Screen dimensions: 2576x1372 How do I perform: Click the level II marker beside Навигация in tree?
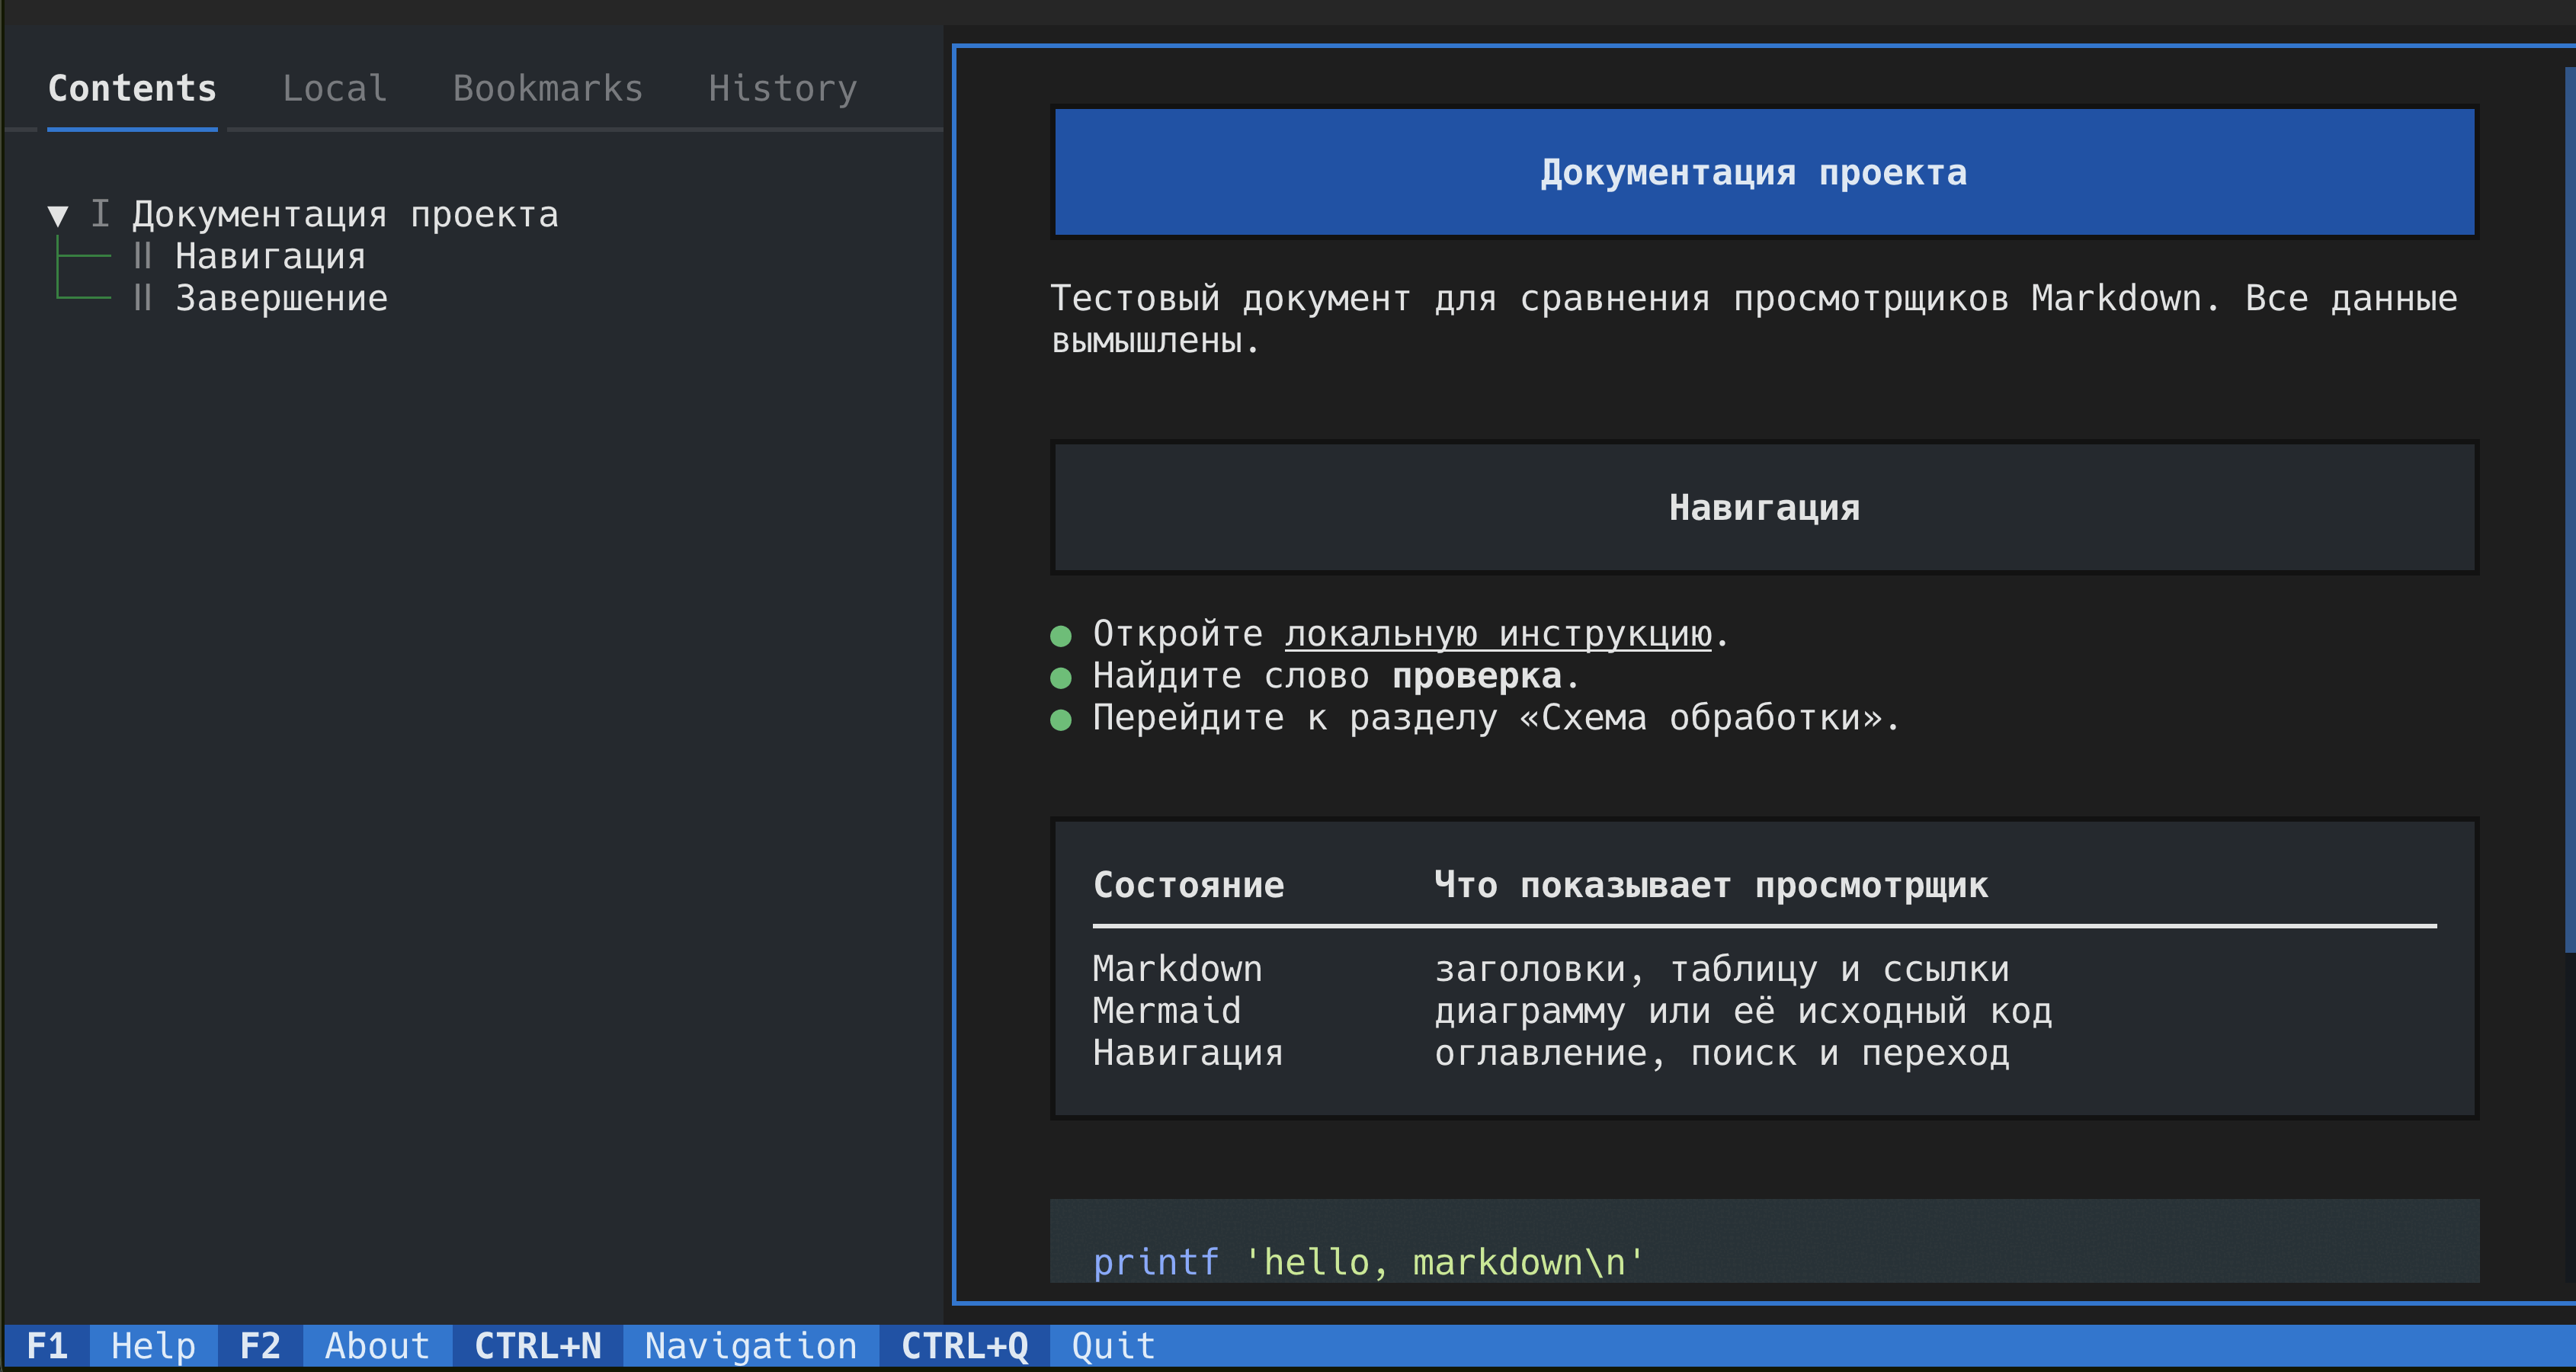142,257
